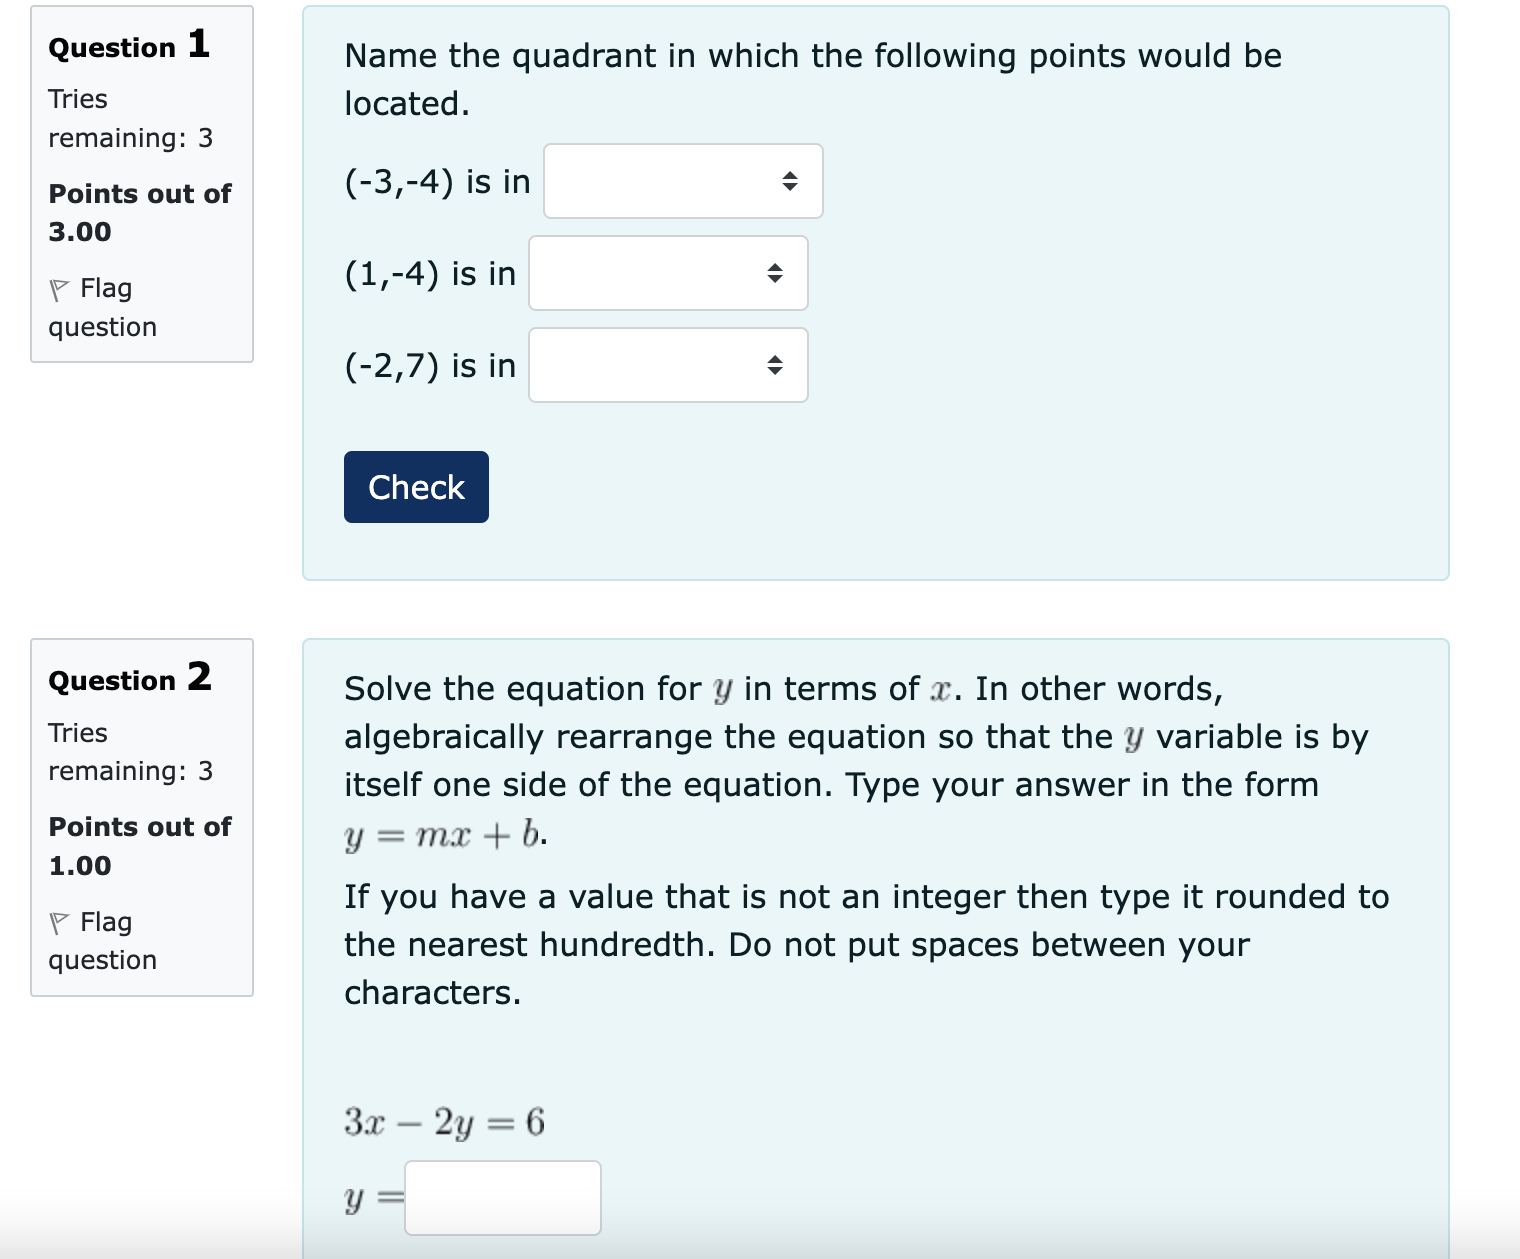Click the arrow selector on (1,-4) dropdown

(775, 273)
